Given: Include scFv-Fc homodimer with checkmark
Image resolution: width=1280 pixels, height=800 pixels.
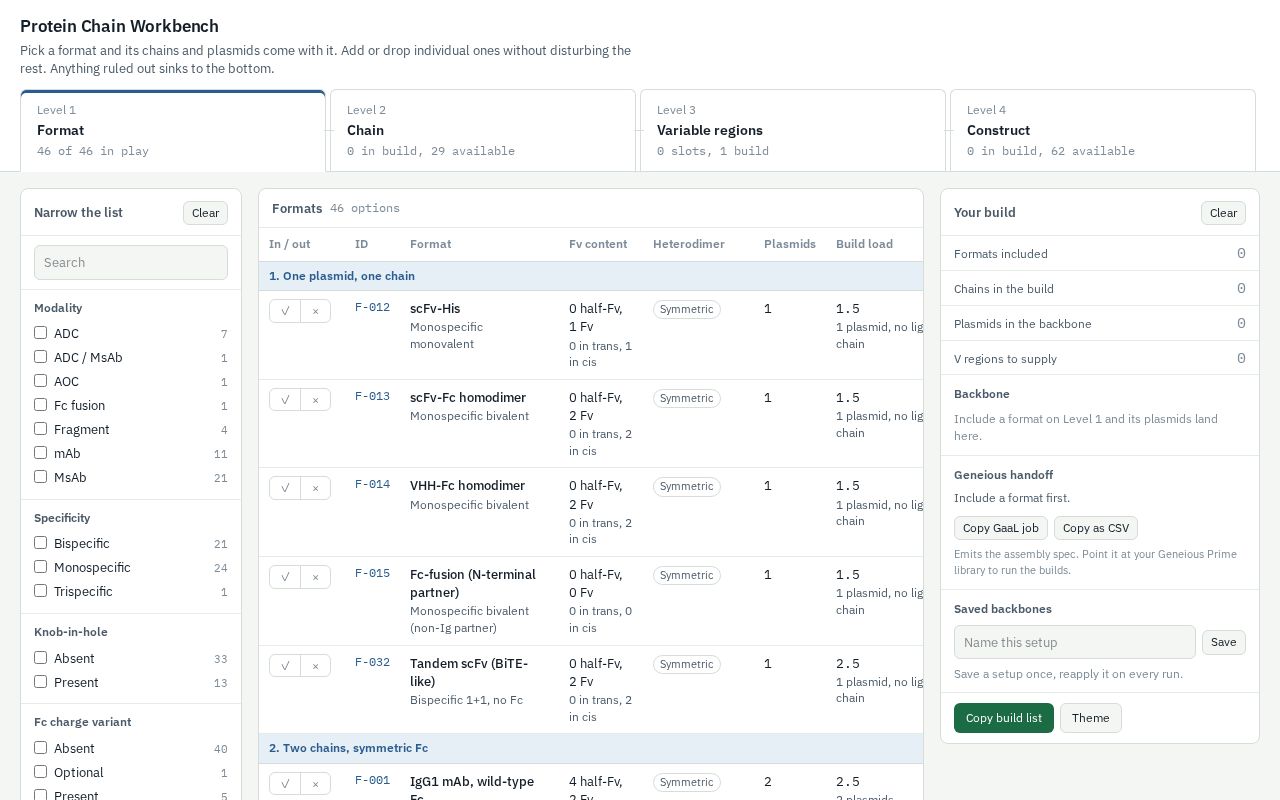Looking at the screenshot, I should [x=285, y=400].
